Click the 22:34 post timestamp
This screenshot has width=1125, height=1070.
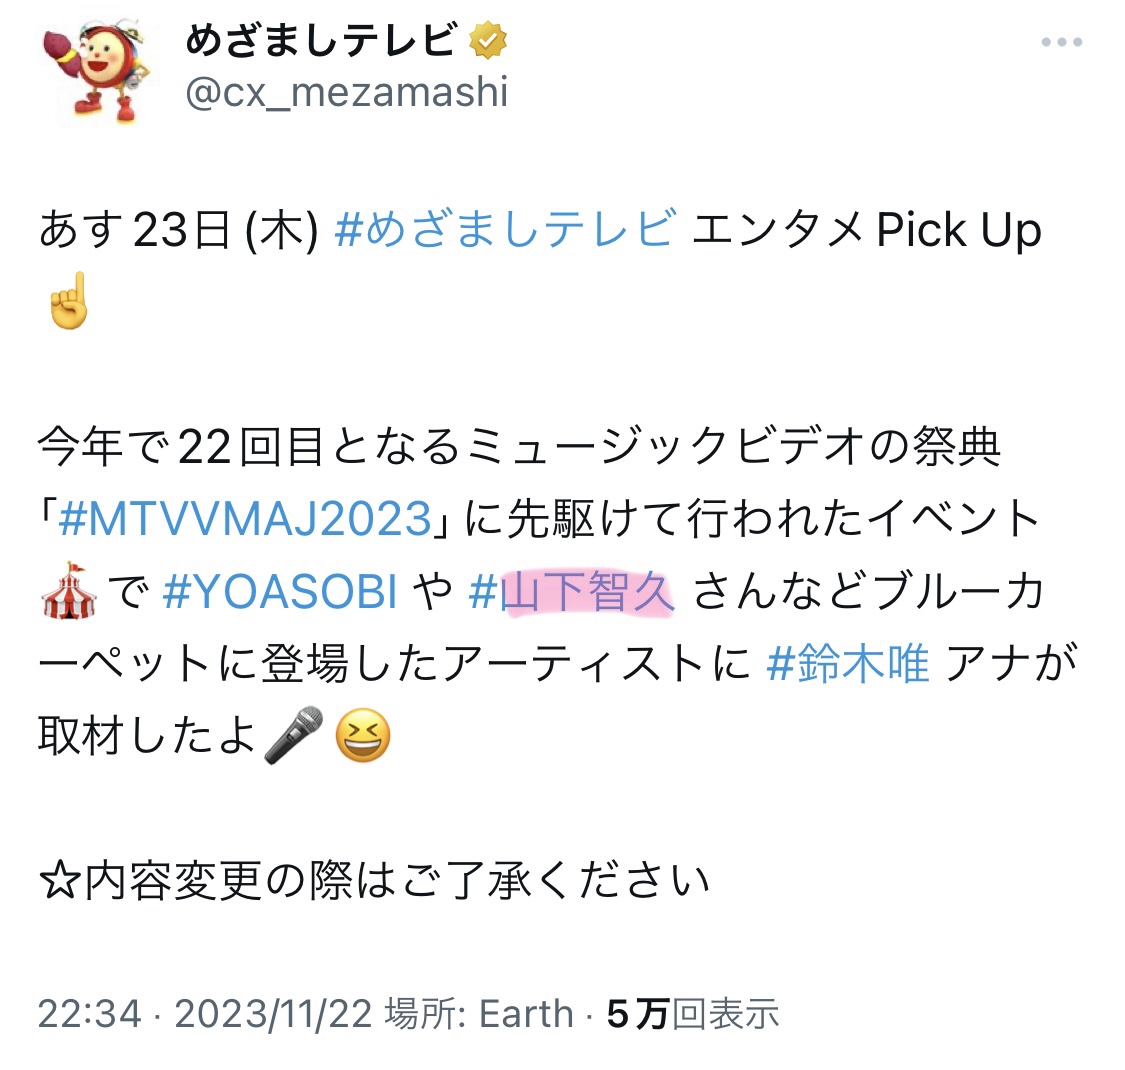pos(90,1014)
